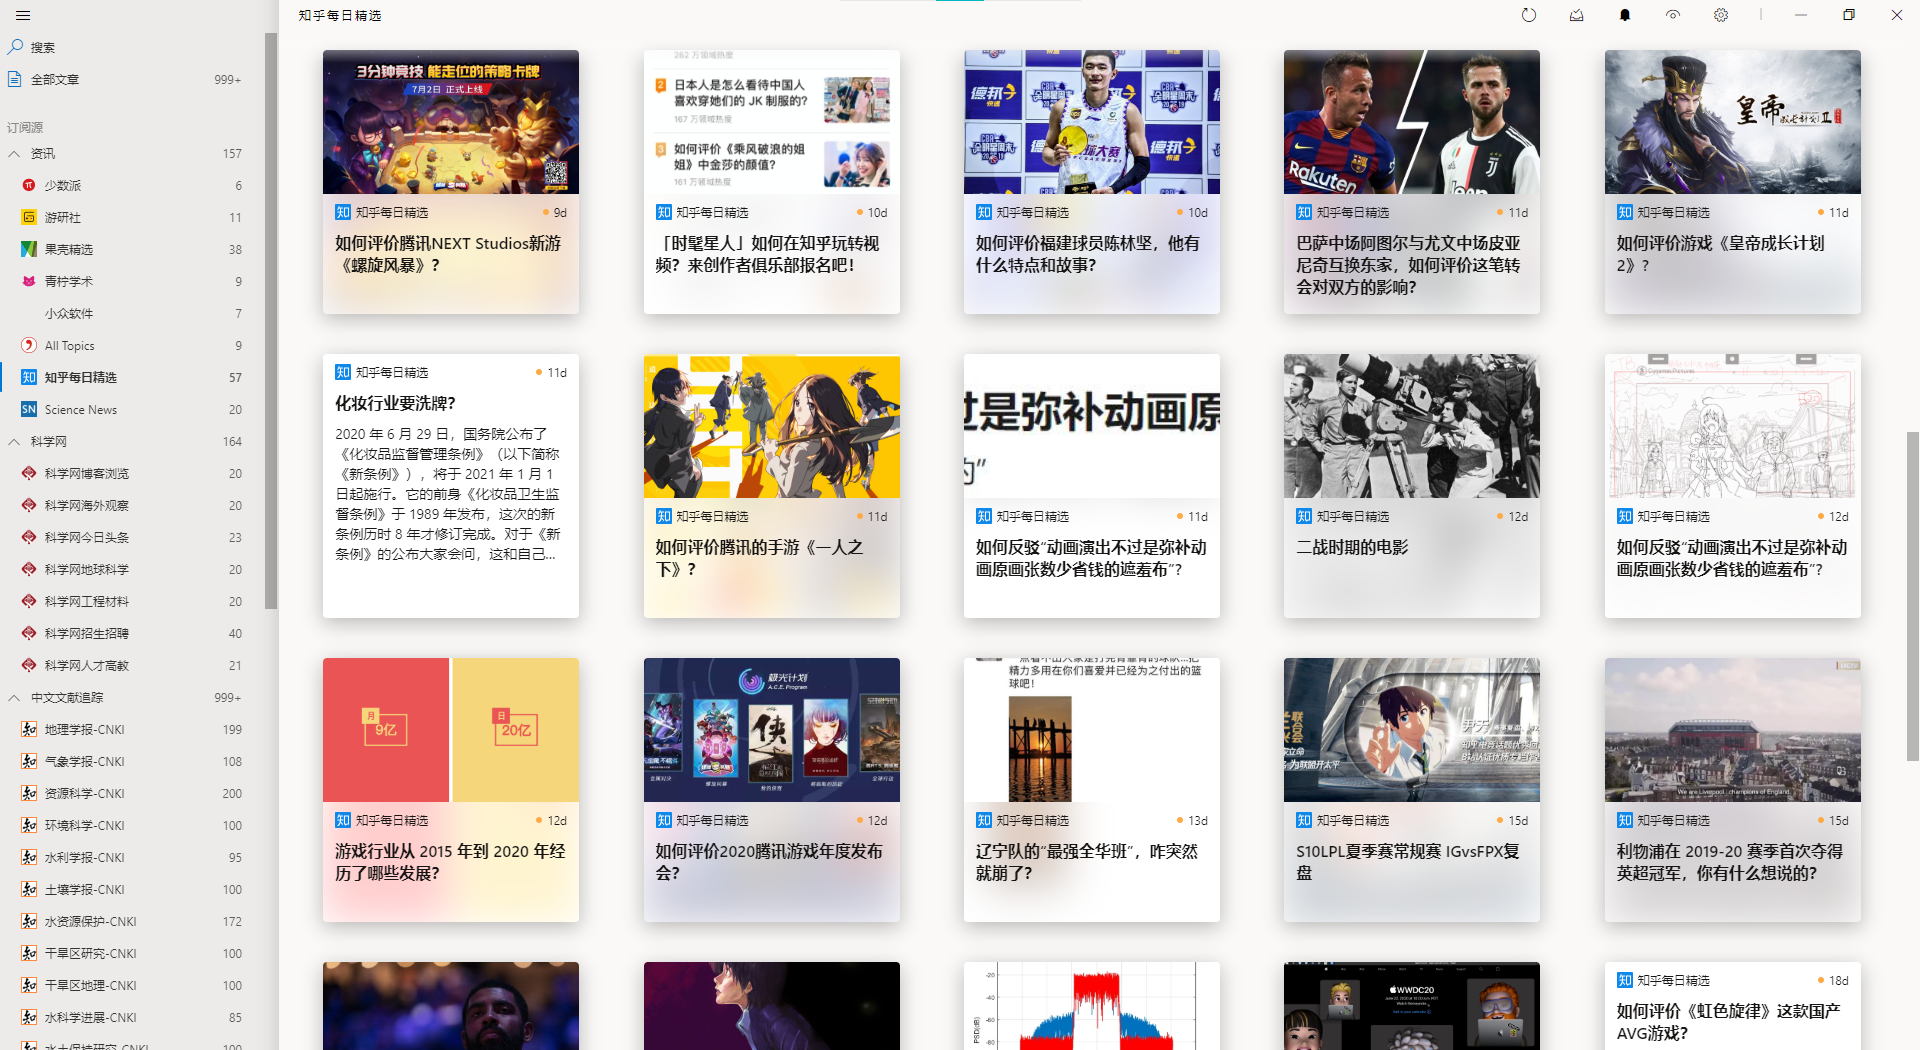Open notification settings with the bell icon

pos(1624,15)
